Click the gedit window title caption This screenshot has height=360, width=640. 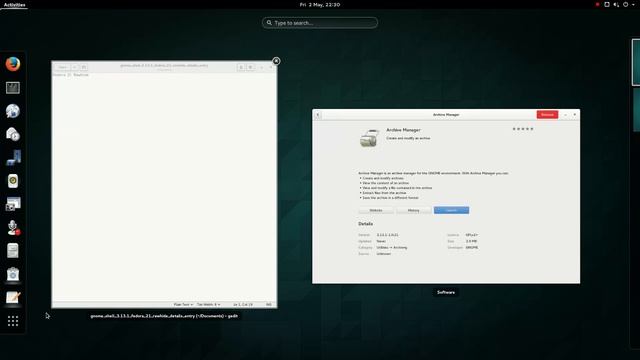pos(164,316)
